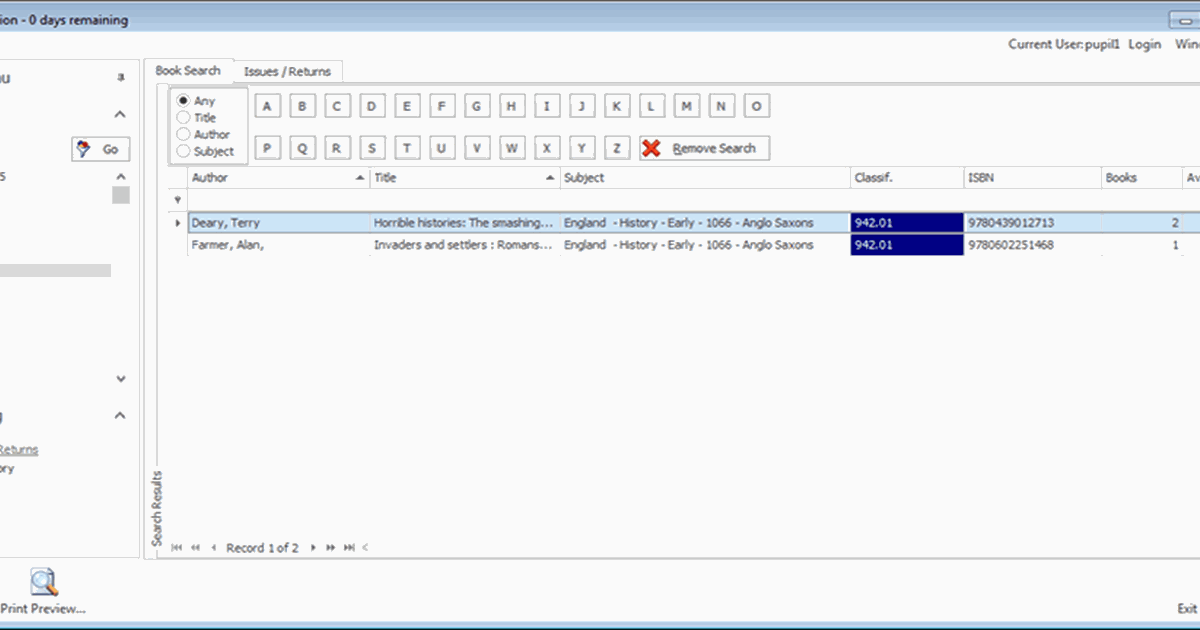Select the Subject search radio button
The width and height of the screenshot is (1200, 630).
tap(183, 151)
